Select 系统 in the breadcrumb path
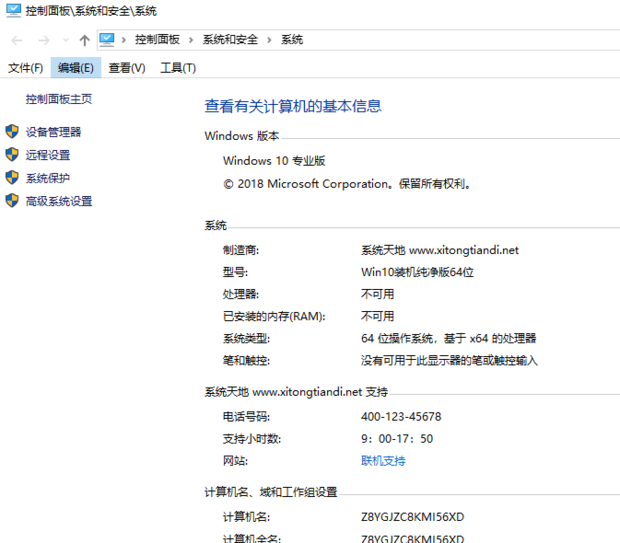Viewport: 620px width, 543px height. tap(292, 40)
